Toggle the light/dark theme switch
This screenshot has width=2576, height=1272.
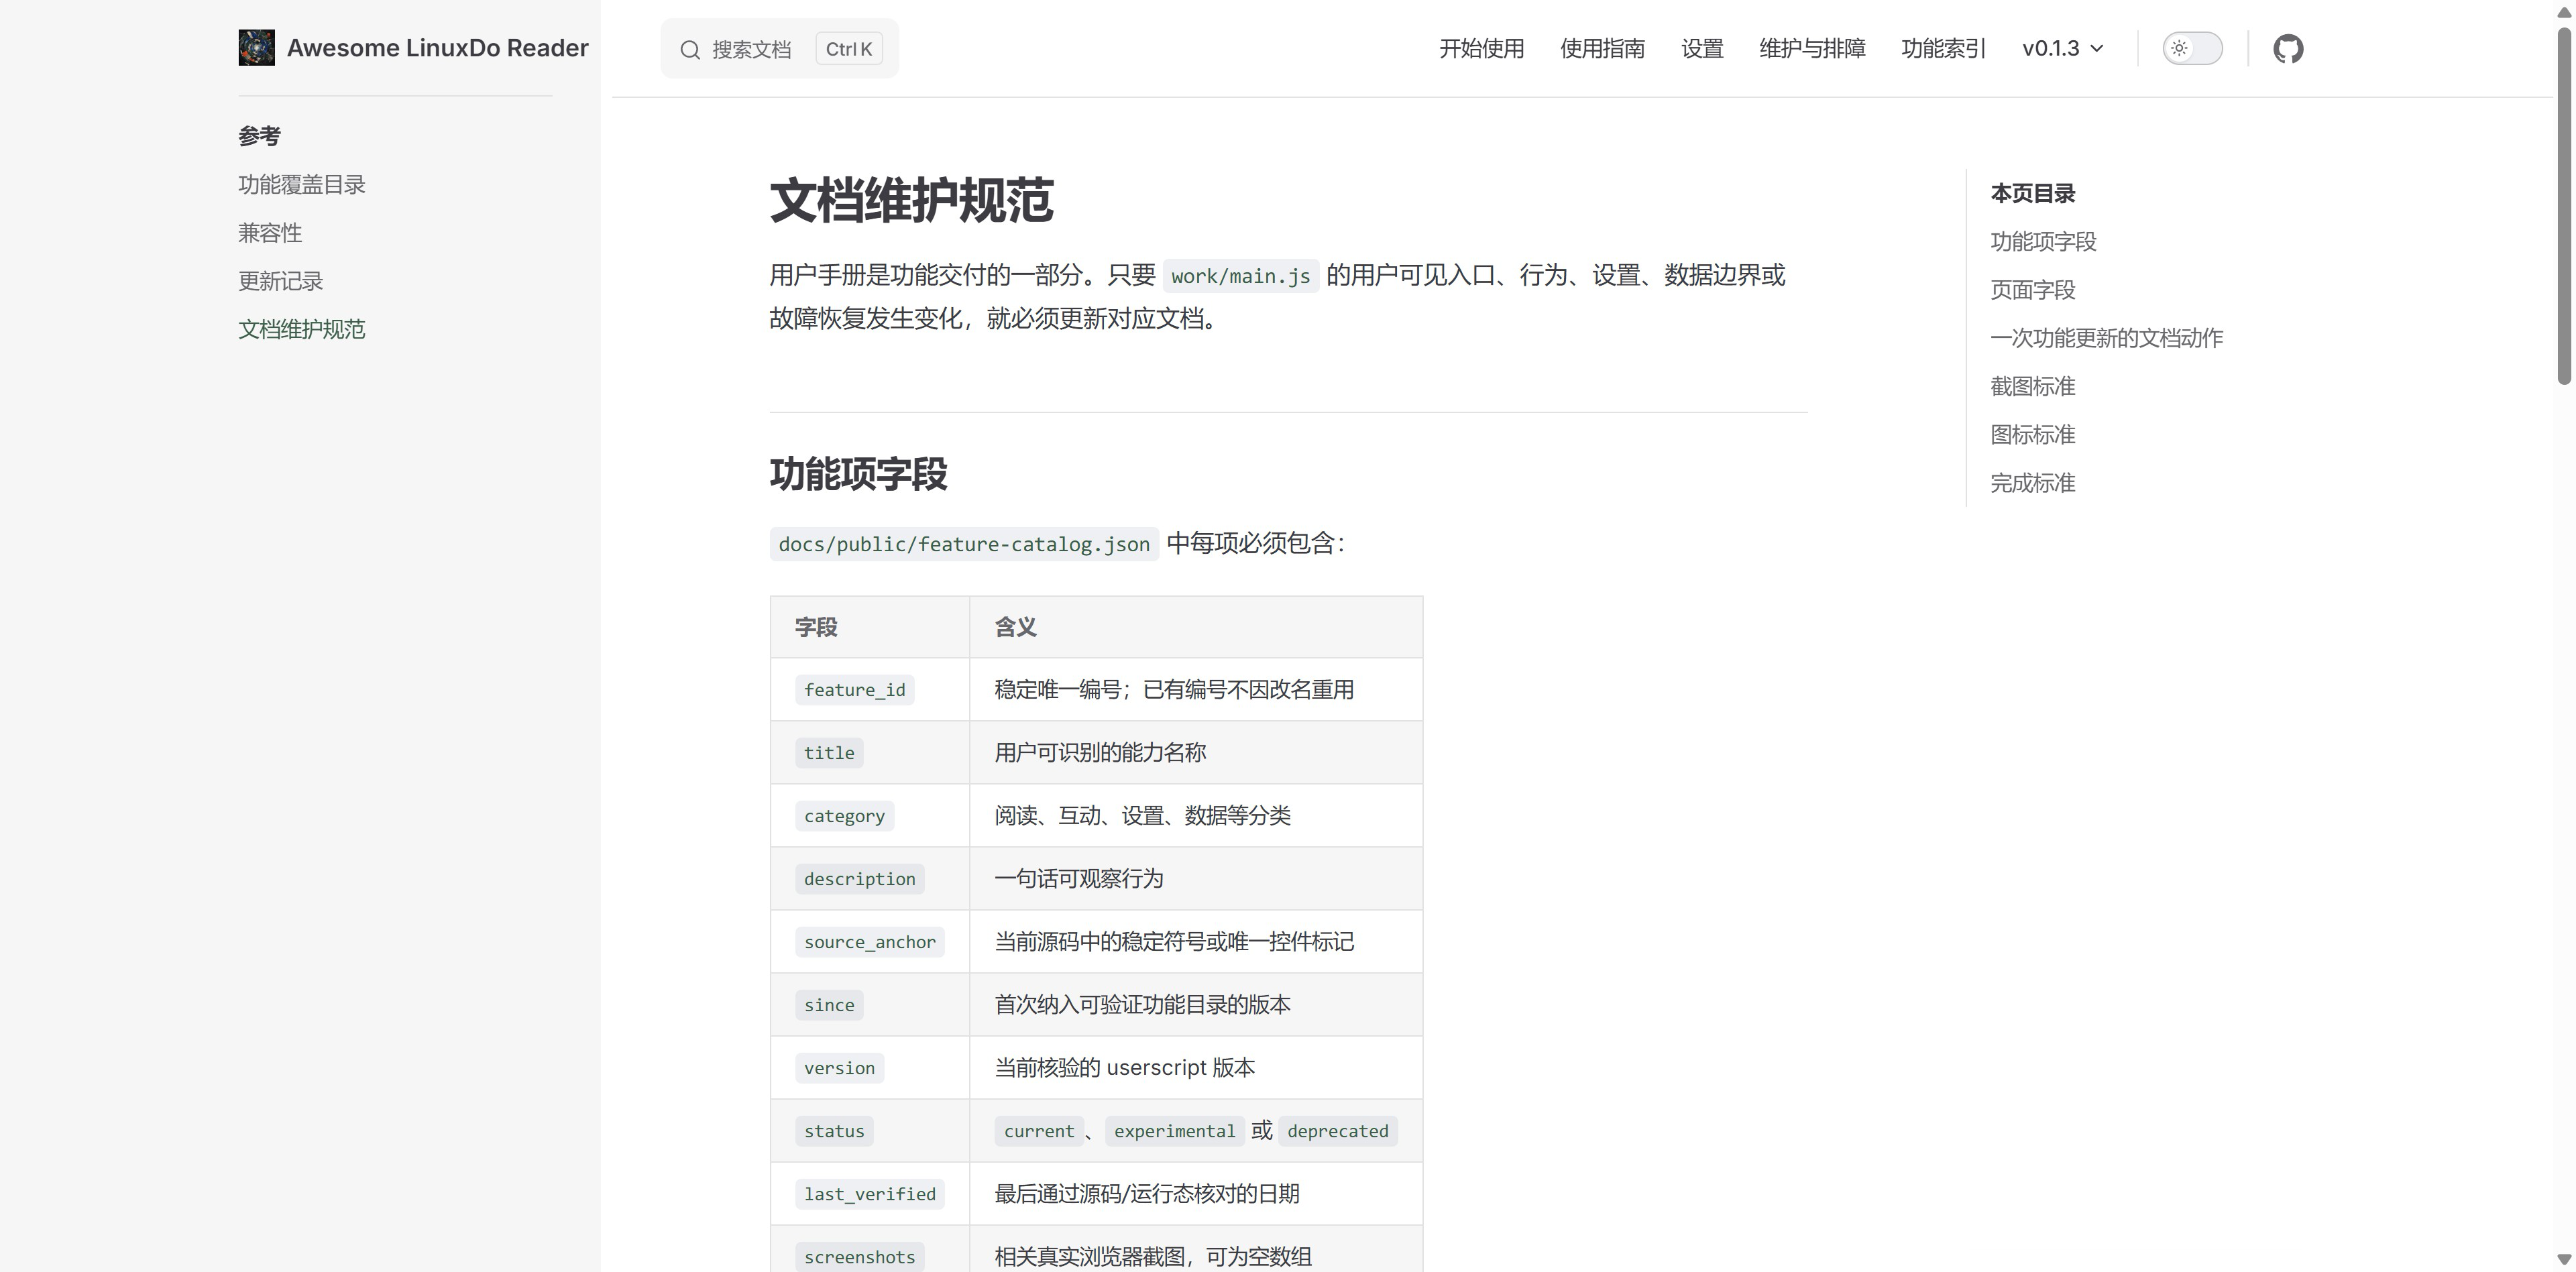click(x=2192, y=48)
